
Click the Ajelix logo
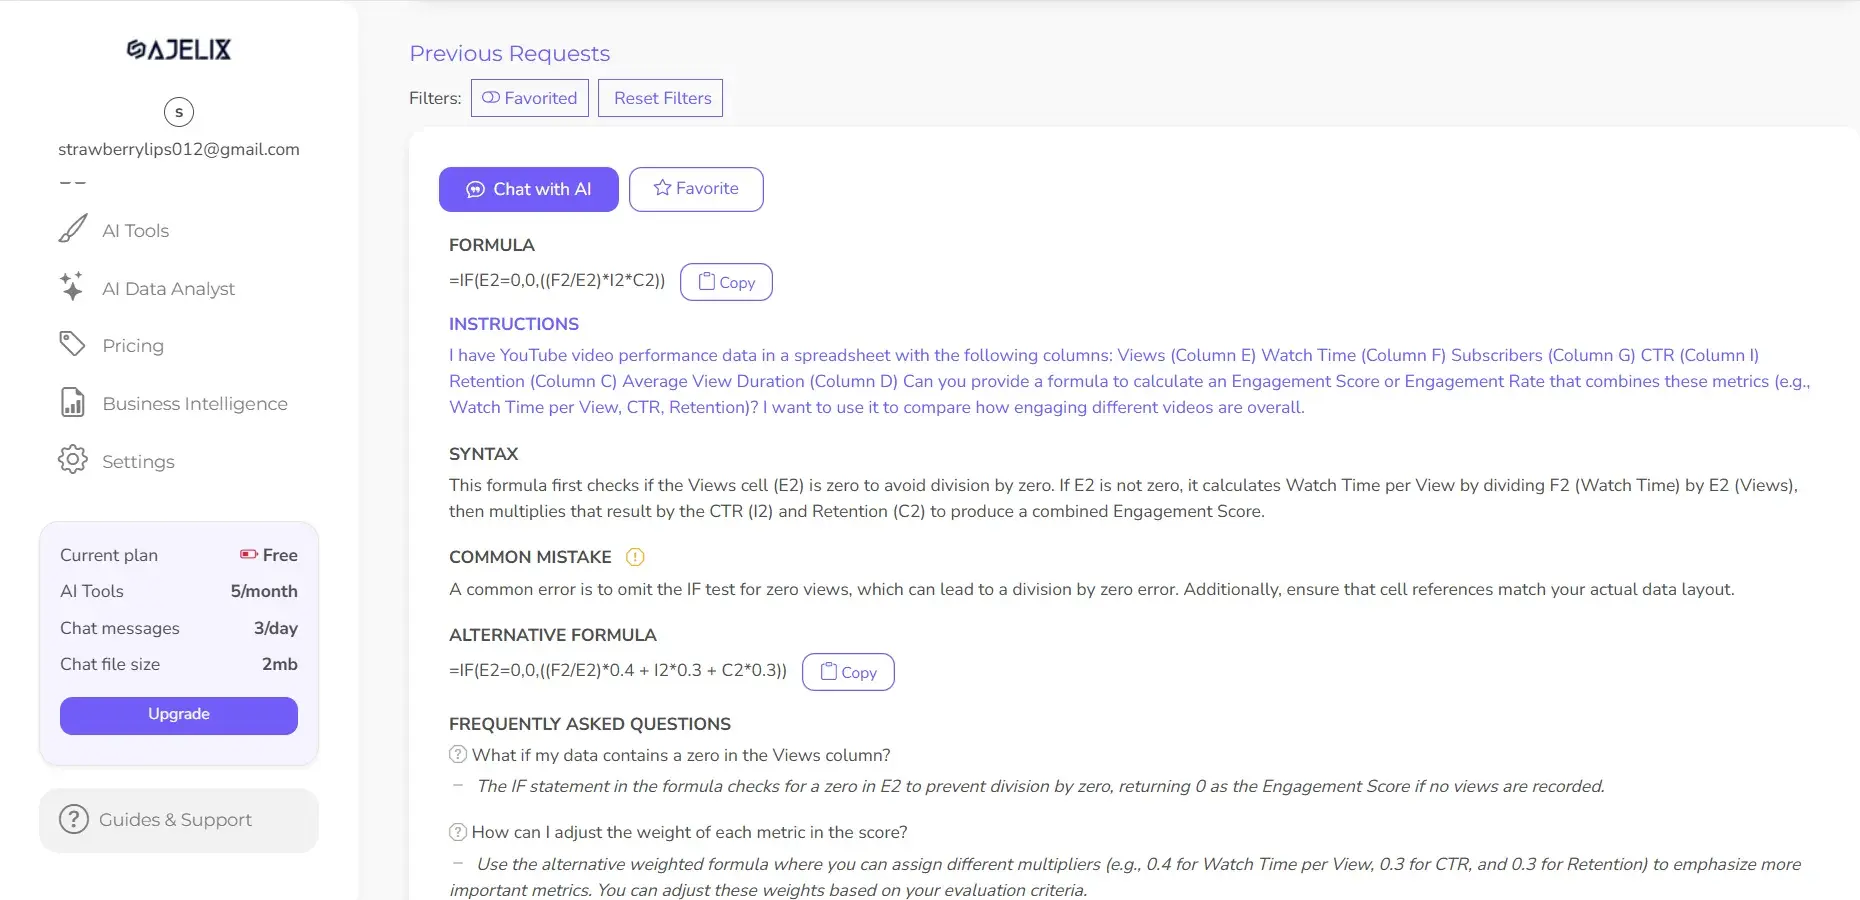pyautogui.click(x=178, y=49)
